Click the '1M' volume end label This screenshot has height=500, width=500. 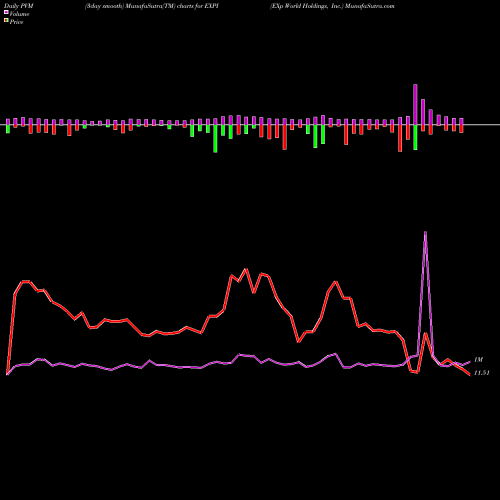pos(478,360)
